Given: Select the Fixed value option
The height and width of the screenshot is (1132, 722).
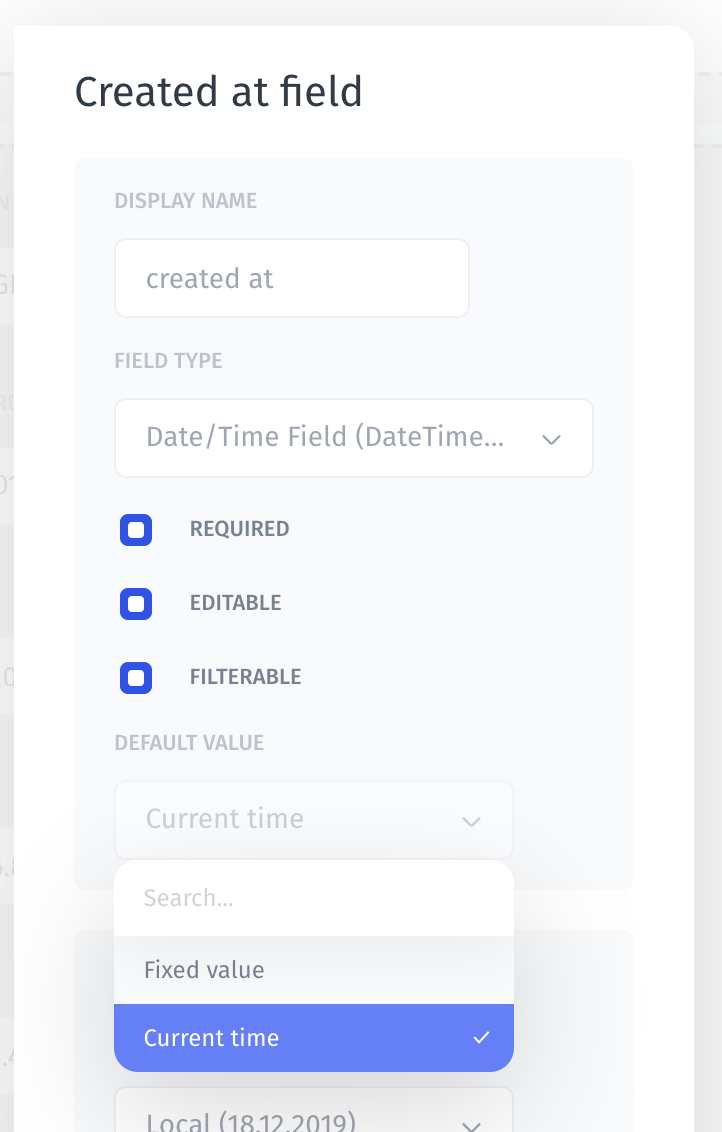Looking at the screenshot, I should tap(204, 970).
